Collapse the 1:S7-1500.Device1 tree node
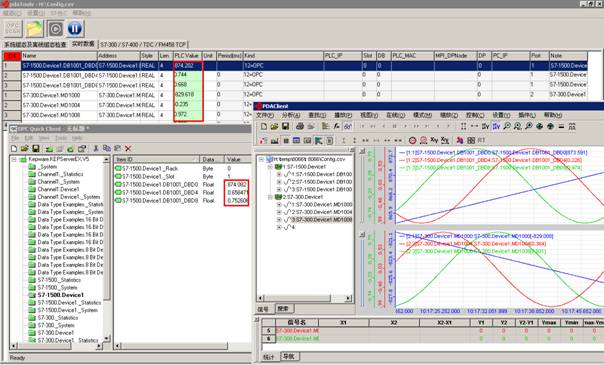Image resolution: width=604 pixels, height=365 pixels. pos(270,167)
